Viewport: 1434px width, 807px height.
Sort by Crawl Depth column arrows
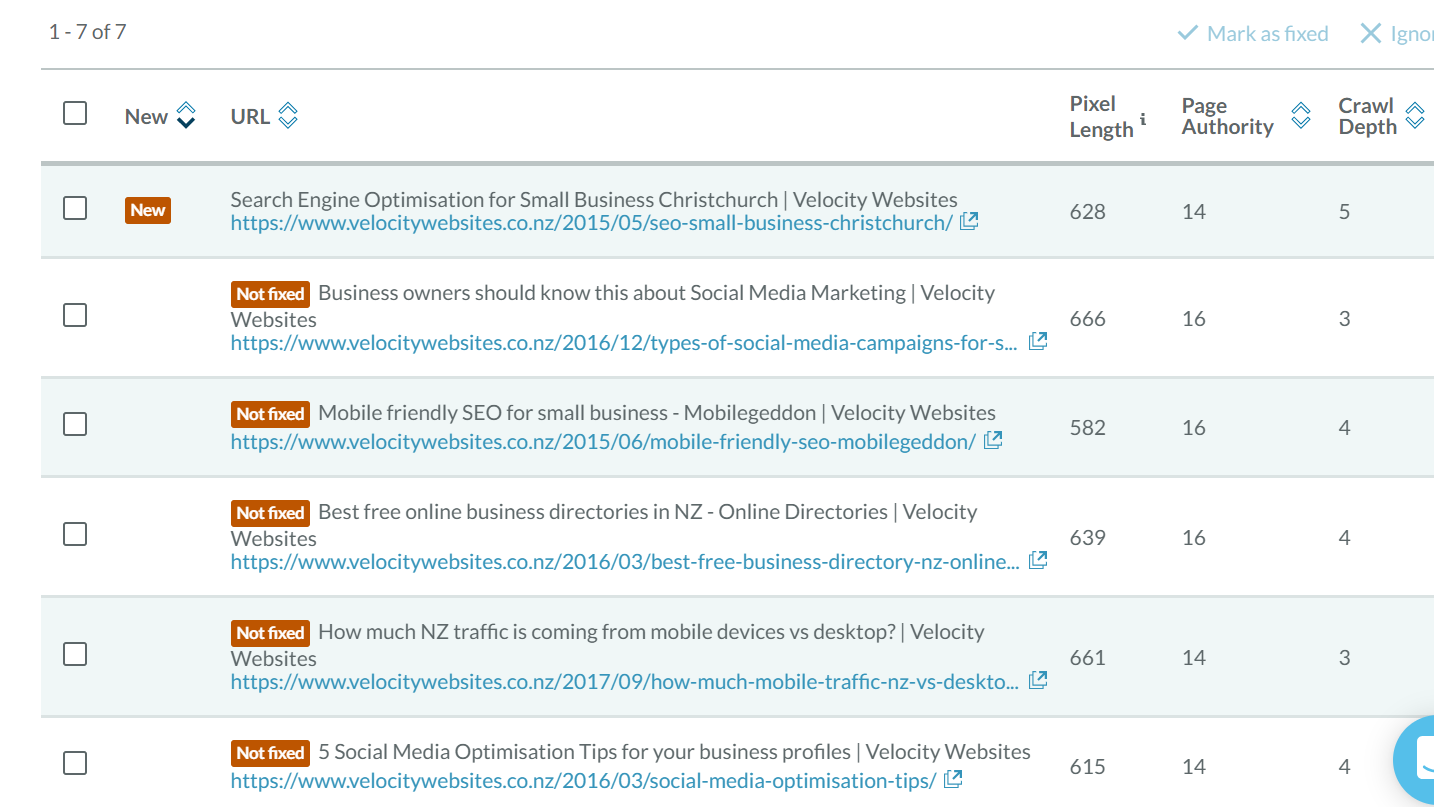click(x=1414, y=116)
